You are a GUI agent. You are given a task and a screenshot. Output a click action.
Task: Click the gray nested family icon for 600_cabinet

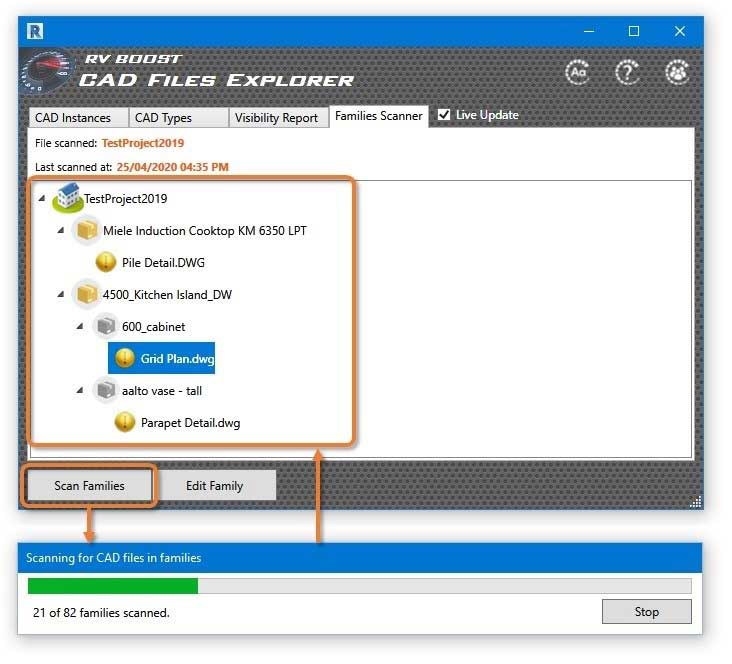click(x=106, y=326)
